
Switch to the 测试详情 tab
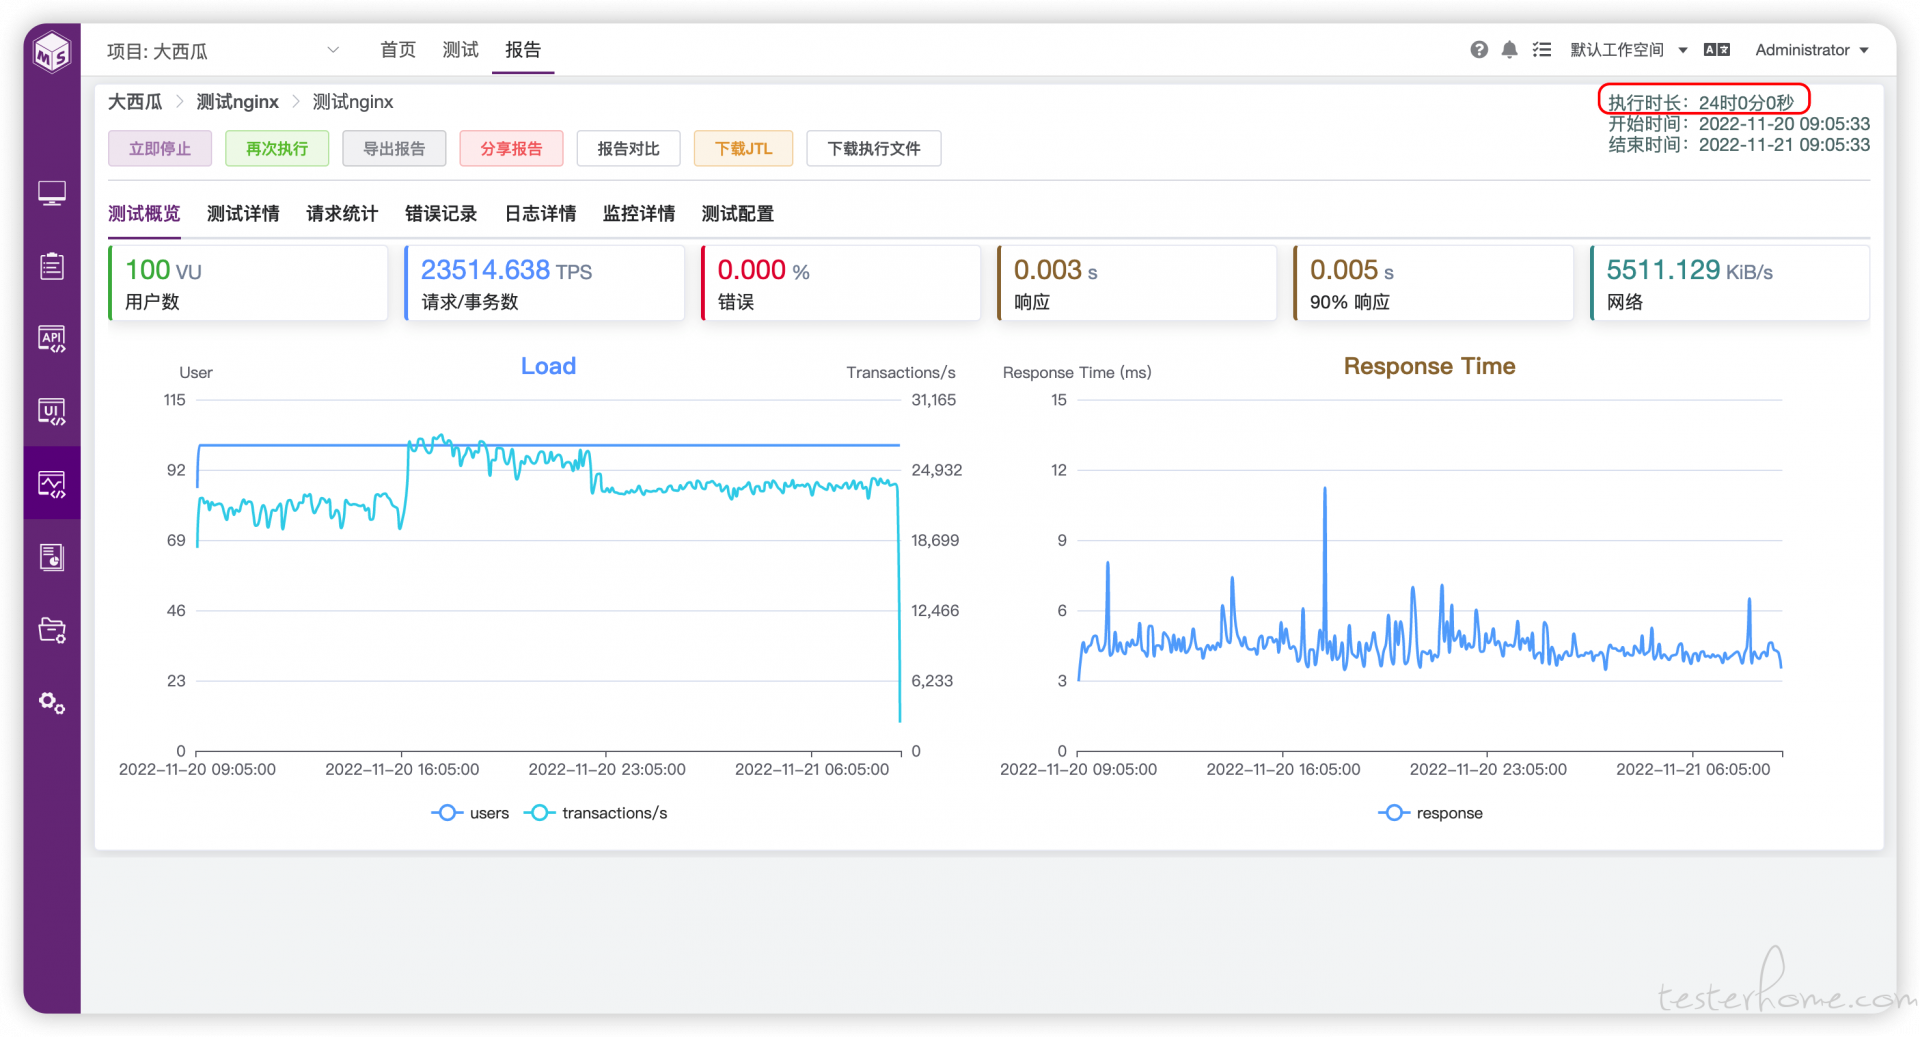click(x=243, y=213)
